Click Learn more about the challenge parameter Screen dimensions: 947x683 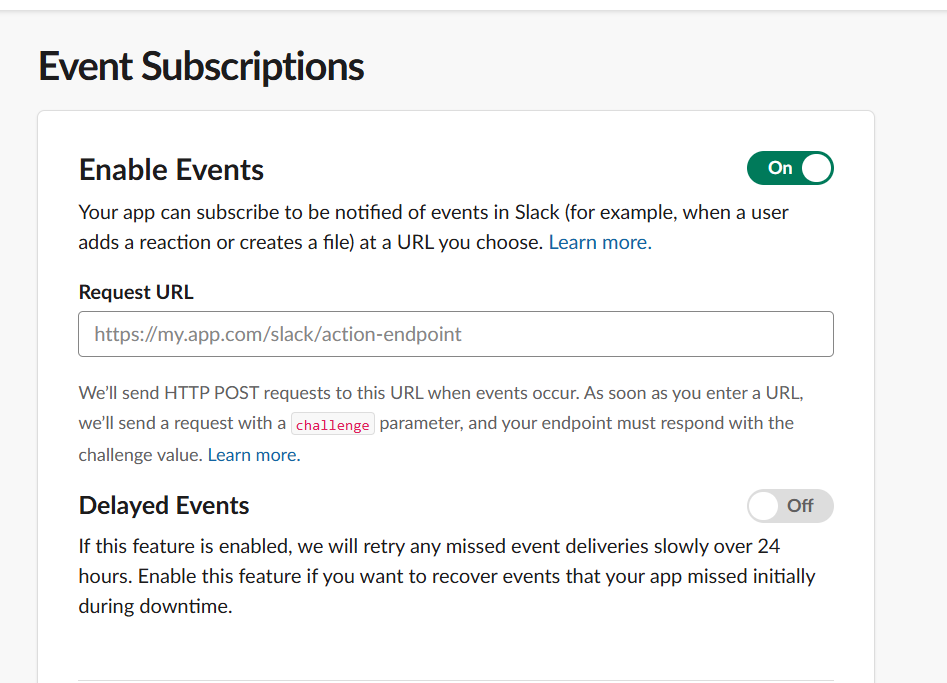[x=252, y=454]
